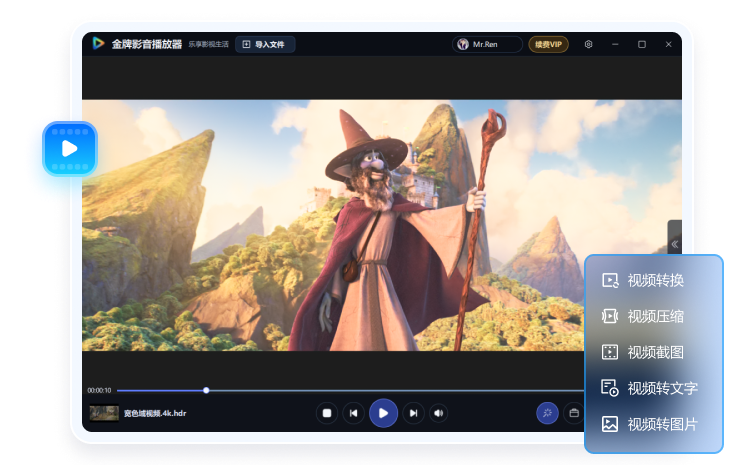The height and width of the screenshot is (465, 756).
Task: Click the large blue player app icon
Action: point(69,149)
